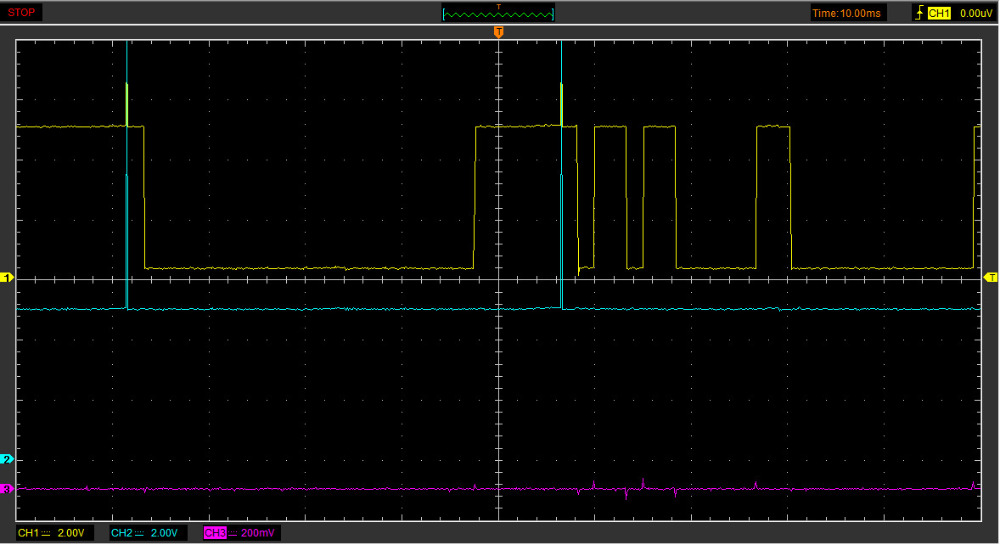Select the orange horizontal trigger position marker
1000x544 pixels.
click(499, 34)
